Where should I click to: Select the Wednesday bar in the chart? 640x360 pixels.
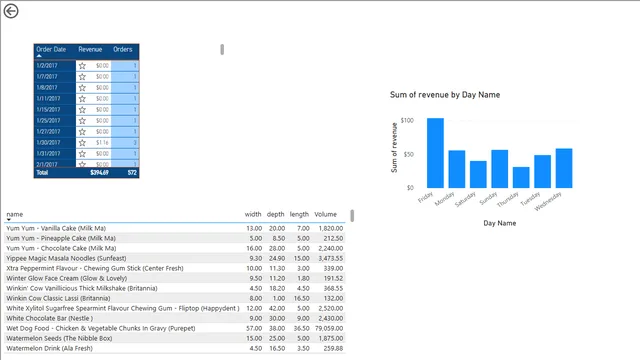click(564, 168)
